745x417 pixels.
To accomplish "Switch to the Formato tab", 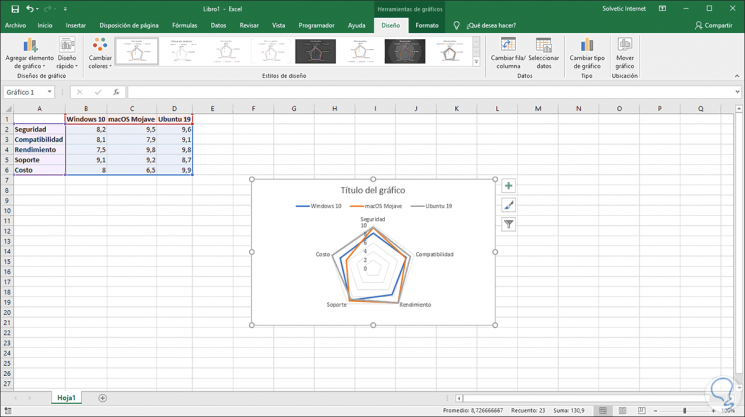I will pos(427,26).
